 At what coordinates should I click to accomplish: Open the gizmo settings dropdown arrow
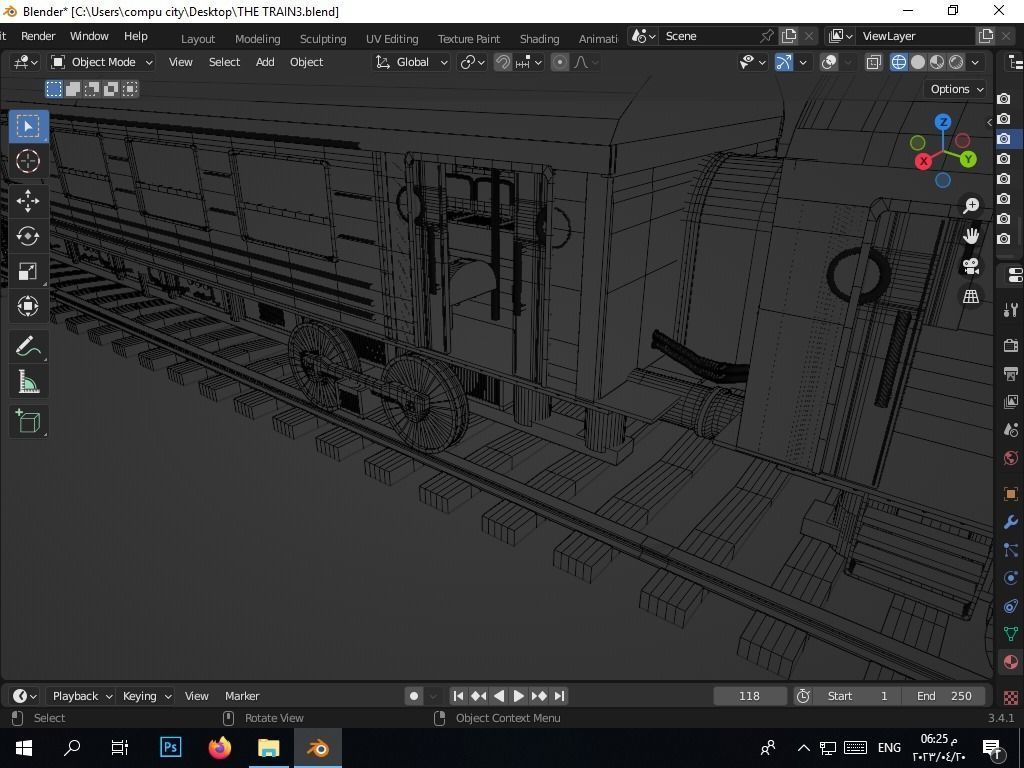tap(803, 62)
